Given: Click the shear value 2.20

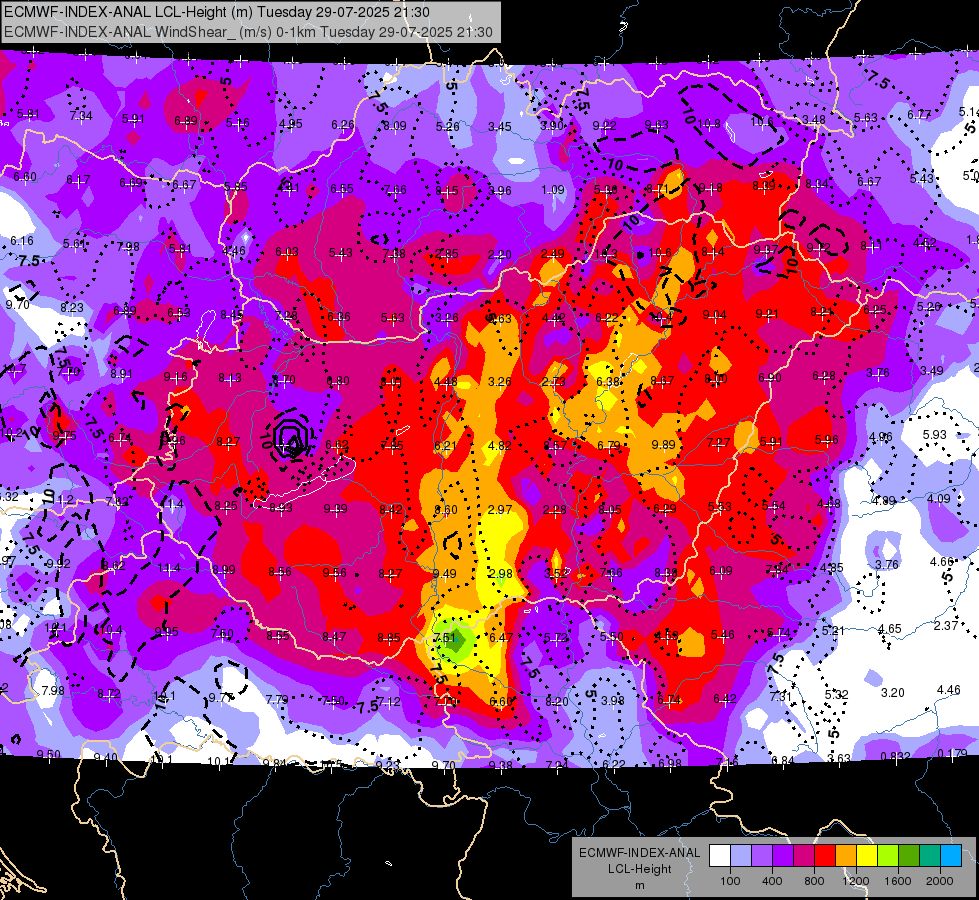Looking at the screenshot, I should [499, 254].
